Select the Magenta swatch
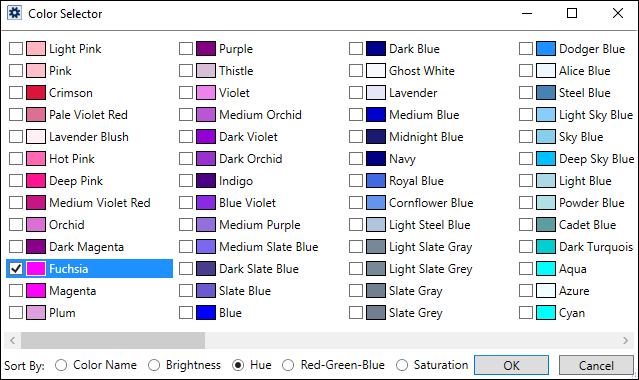This screenshot has width=639, height=380. 36,291
